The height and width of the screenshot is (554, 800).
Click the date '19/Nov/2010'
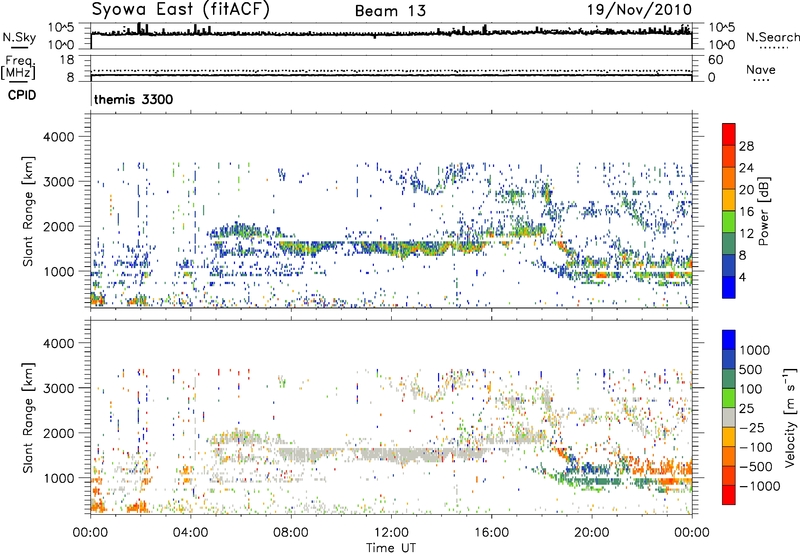639,9
